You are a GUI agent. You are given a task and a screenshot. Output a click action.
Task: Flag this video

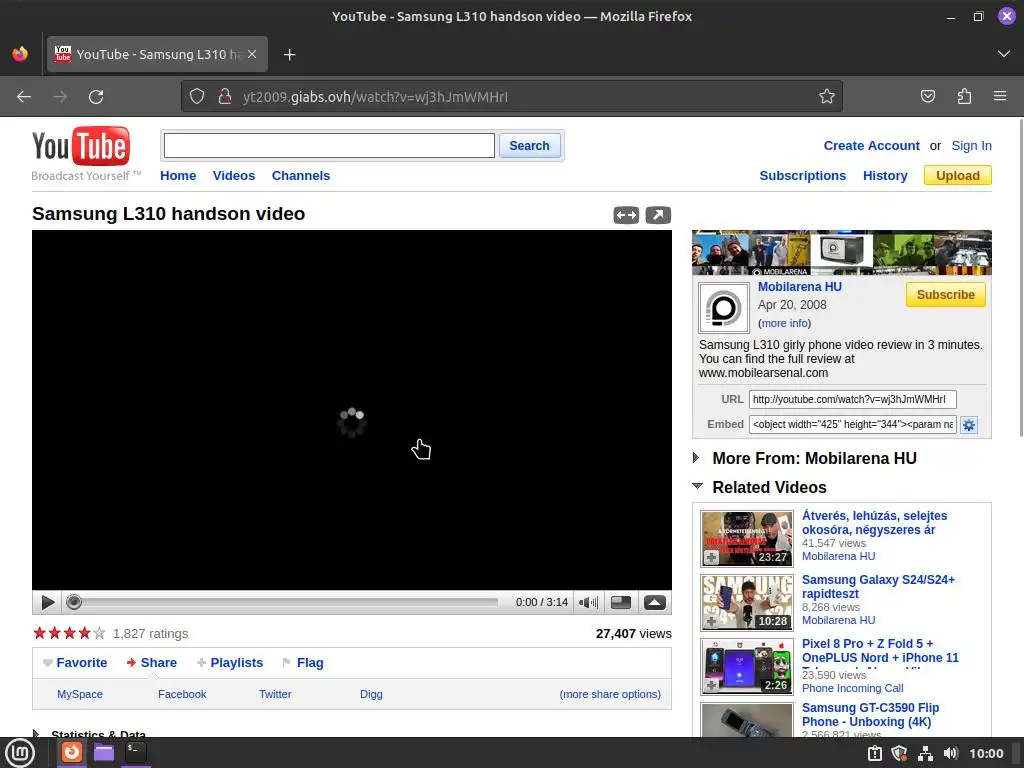tap(310, 663)
